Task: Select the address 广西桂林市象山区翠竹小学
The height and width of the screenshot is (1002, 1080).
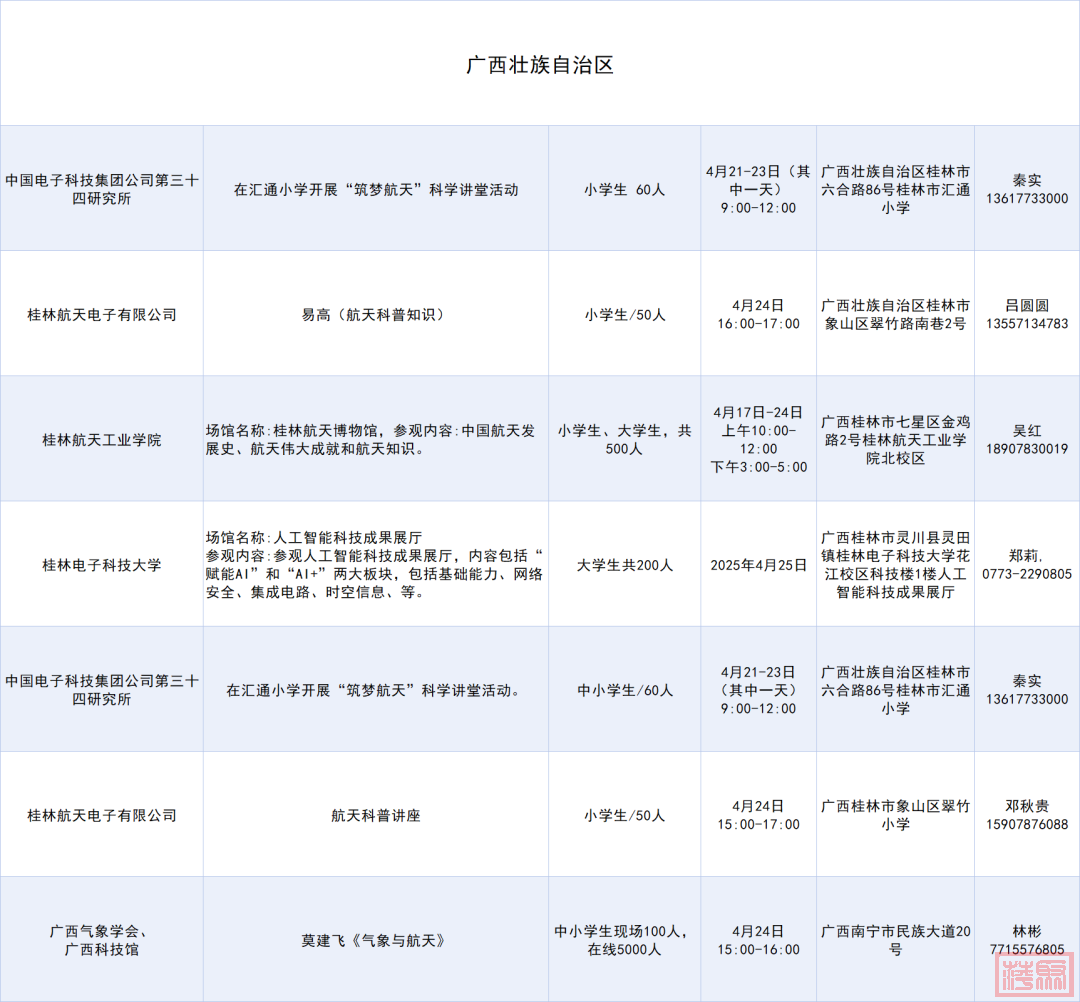Action: [x=895, y=815]
